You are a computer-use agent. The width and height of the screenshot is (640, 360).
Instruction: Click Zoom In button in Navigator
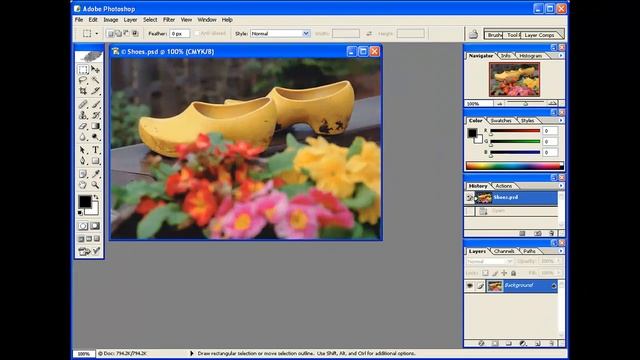click(552, 104)
